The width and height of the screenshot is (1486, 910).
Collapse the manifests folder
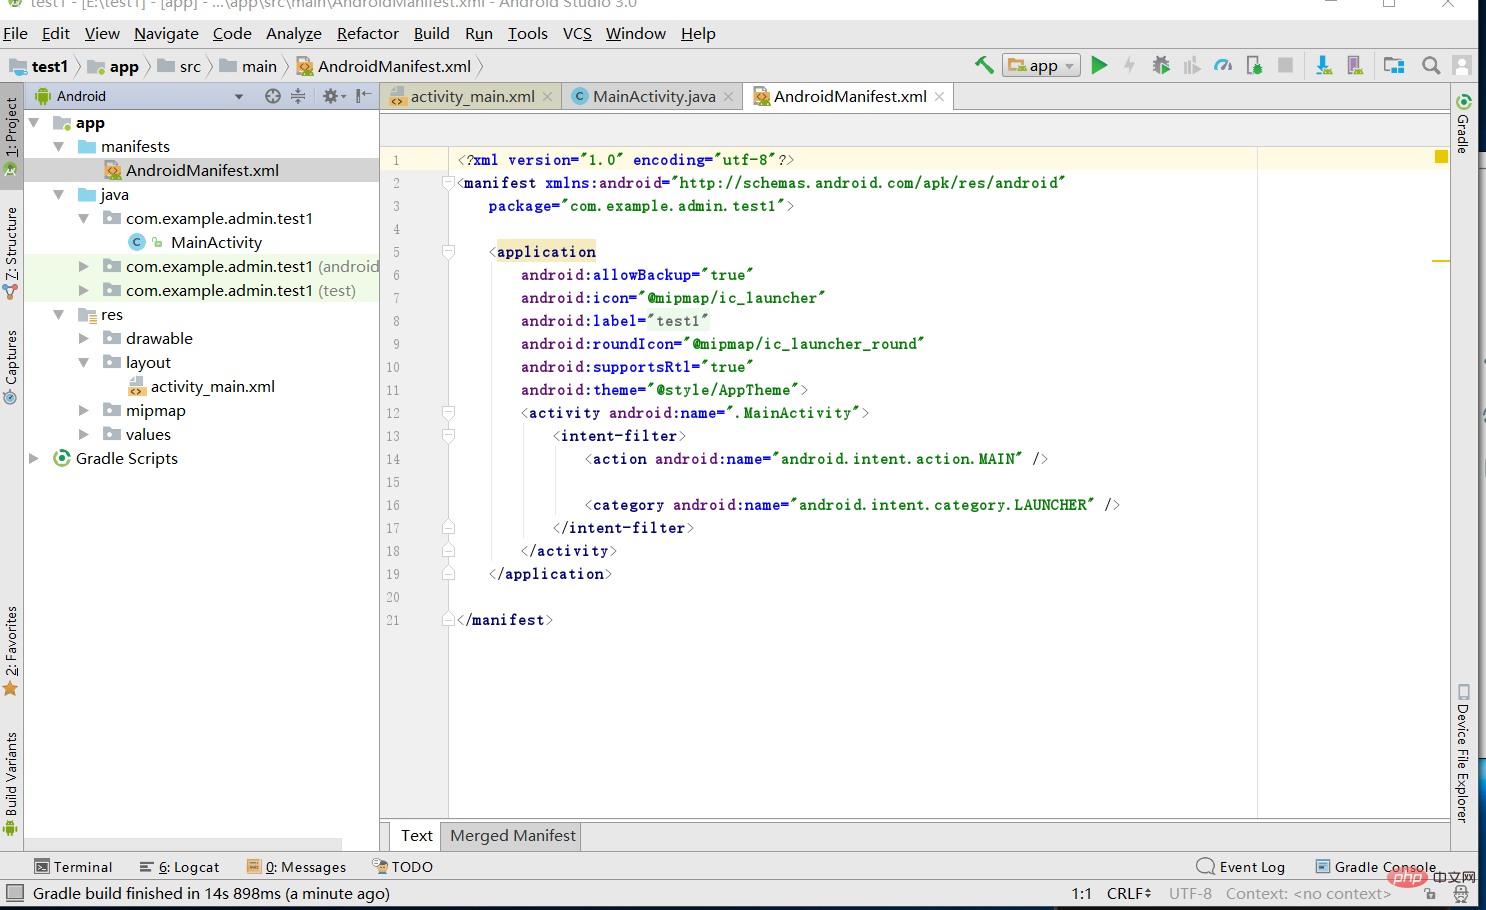point(59,146)
